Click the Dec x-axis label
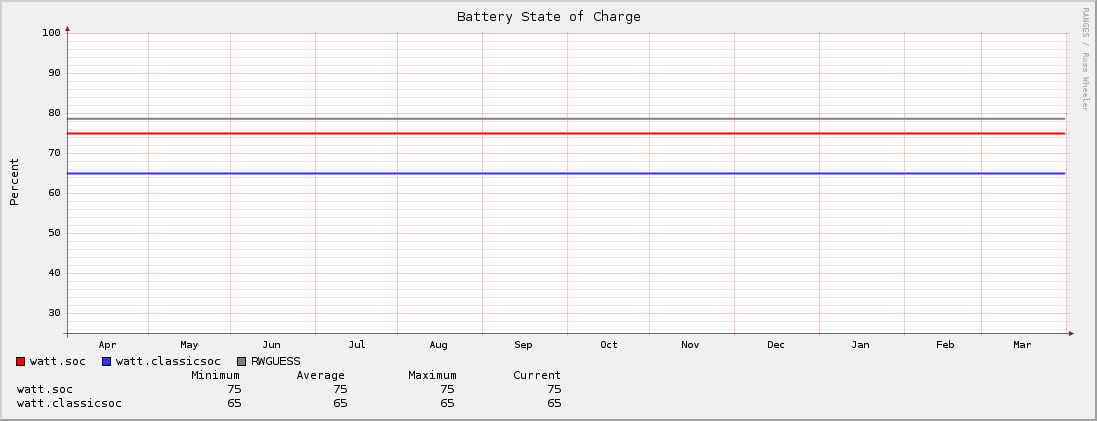 (776, 345)
